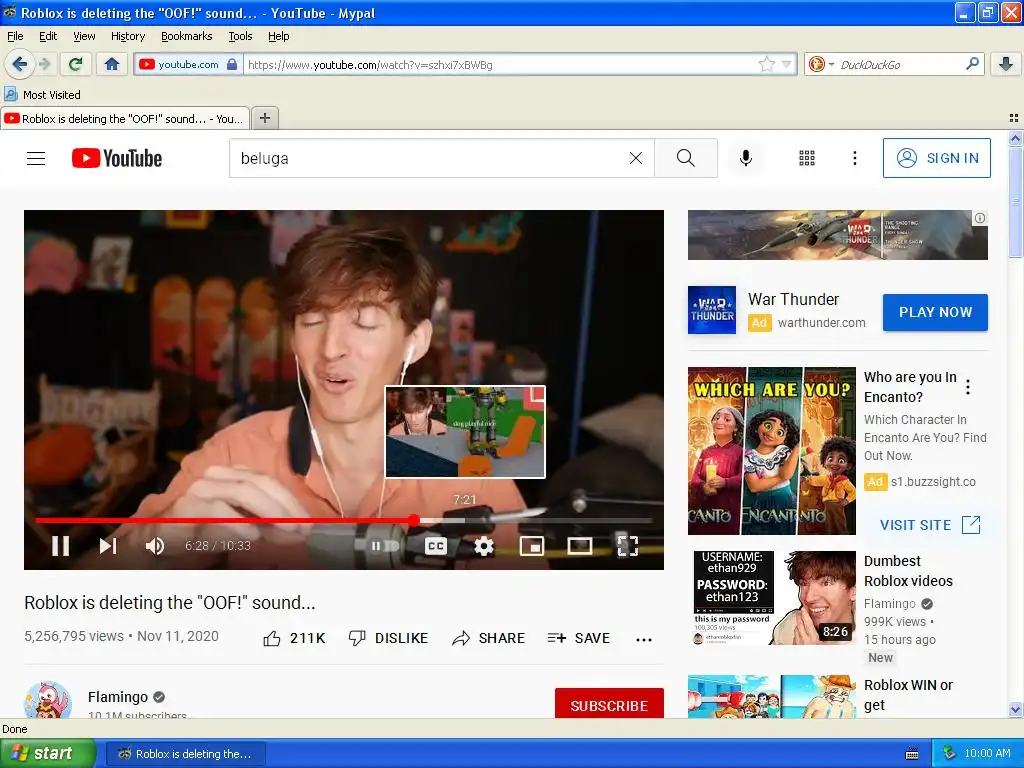This screenshot has width=1024, height=768.
Task: Open the Windows Start menu
Action: point(48,753)
